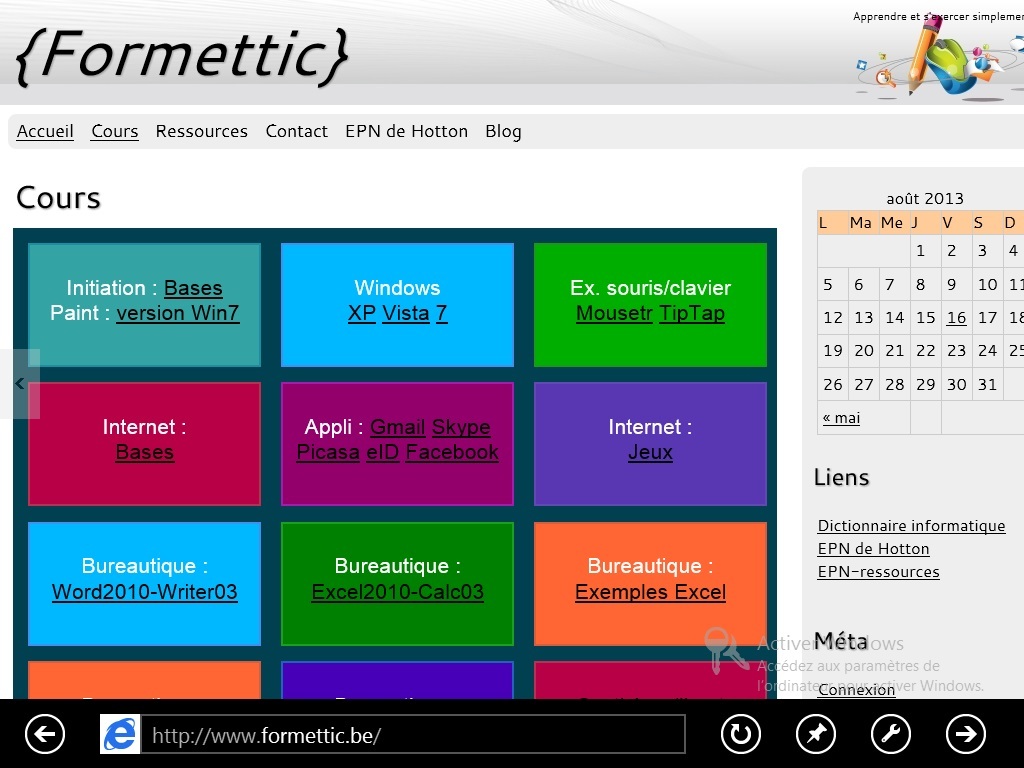The width and height of the screenshot is (1024, 768).
Task: Open the Initiation Bases link
Action: [193, 288]
